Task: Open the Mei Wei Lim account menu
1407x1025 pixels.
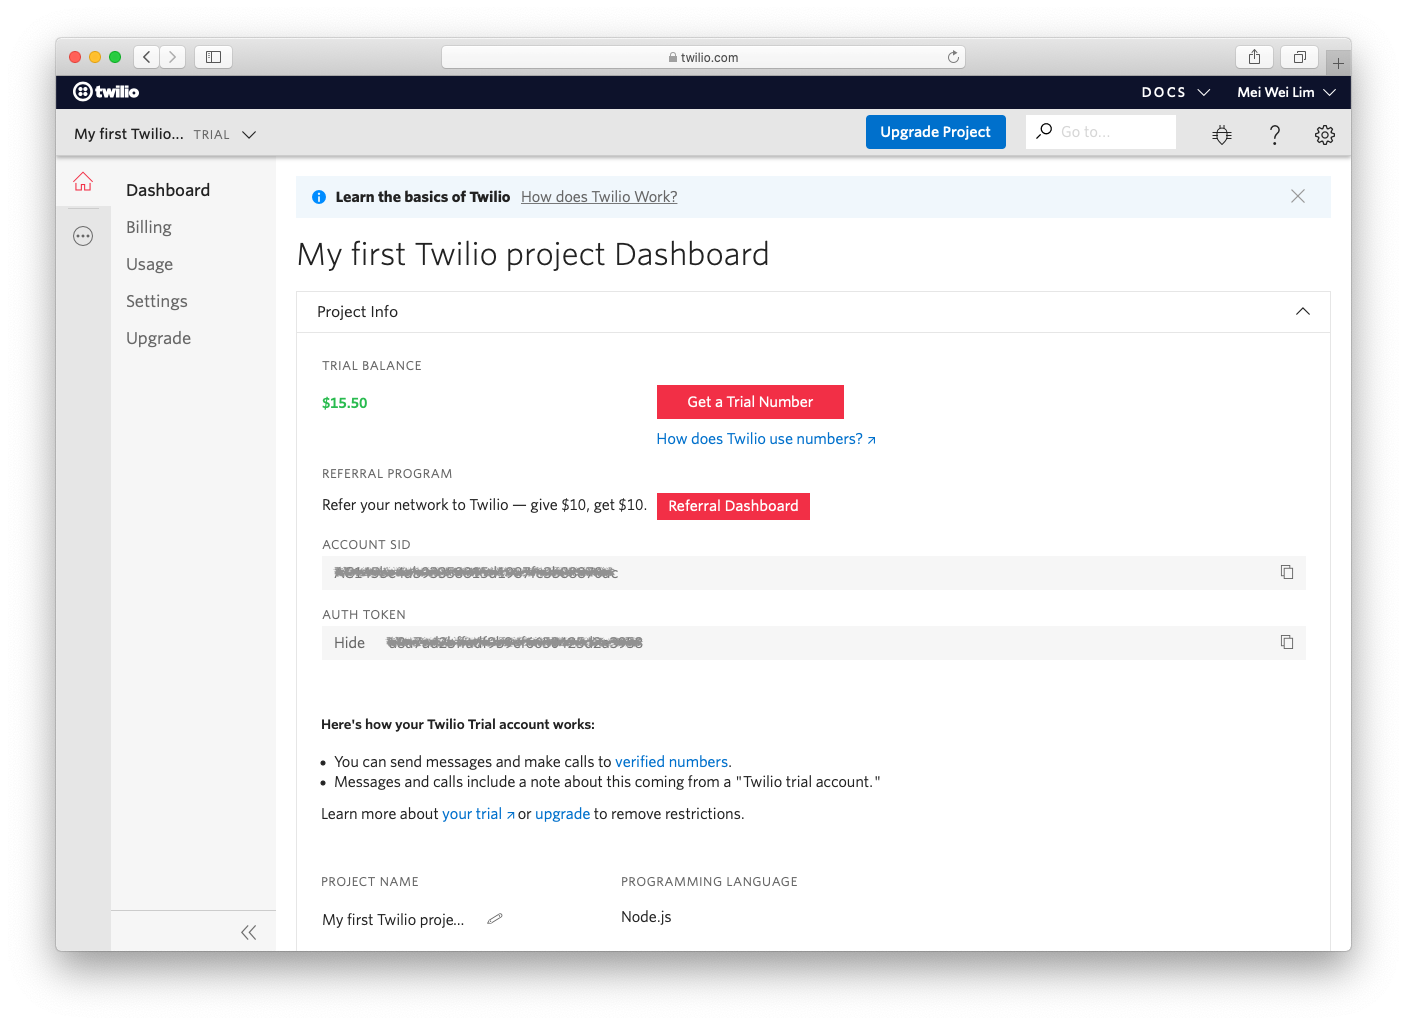Action: pos(1285,92)
